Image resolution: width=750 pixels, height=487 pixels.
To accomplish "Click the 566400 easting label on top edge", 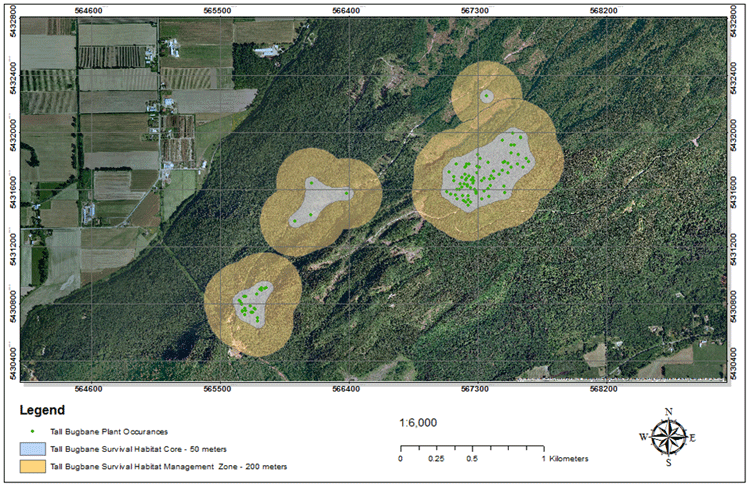I will click(x=345, y=10).
